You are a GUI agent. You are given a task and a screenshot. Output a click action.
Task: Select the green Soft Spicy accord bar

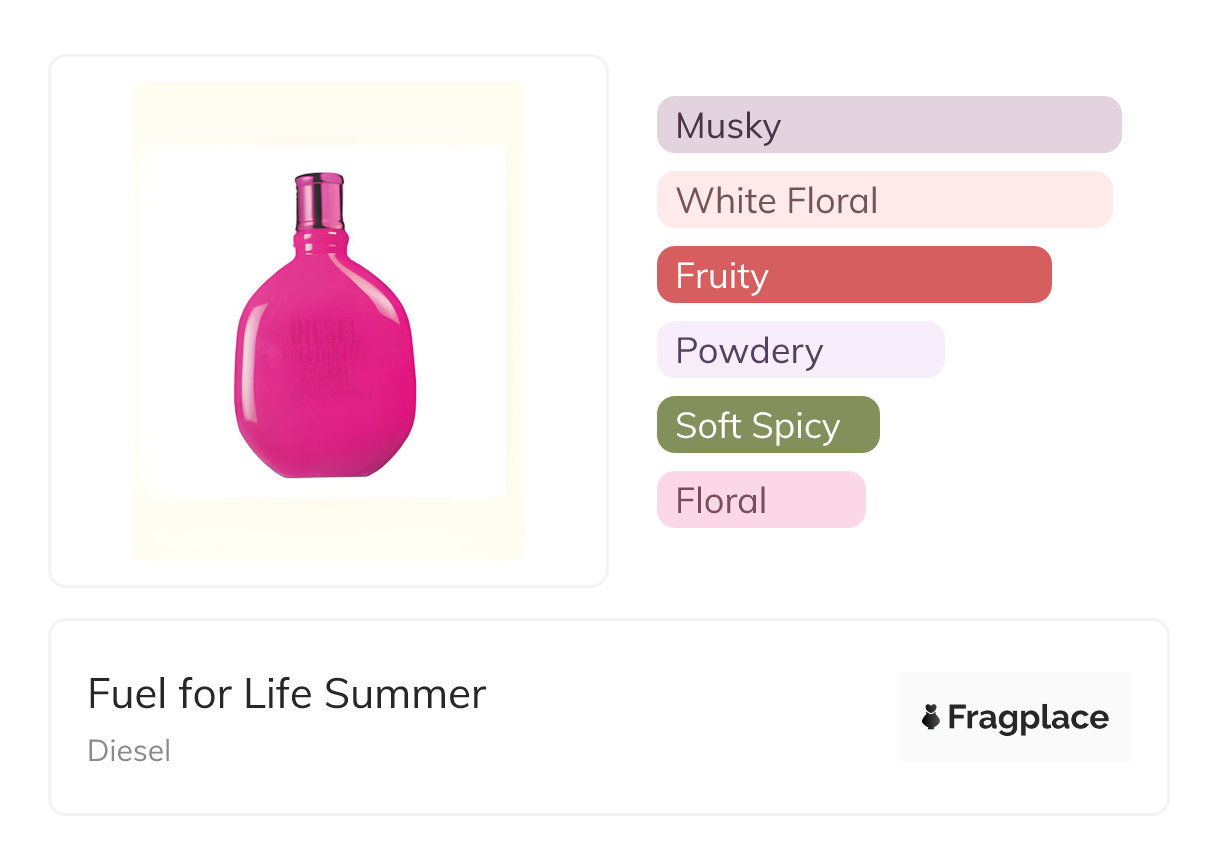point(768,425)
